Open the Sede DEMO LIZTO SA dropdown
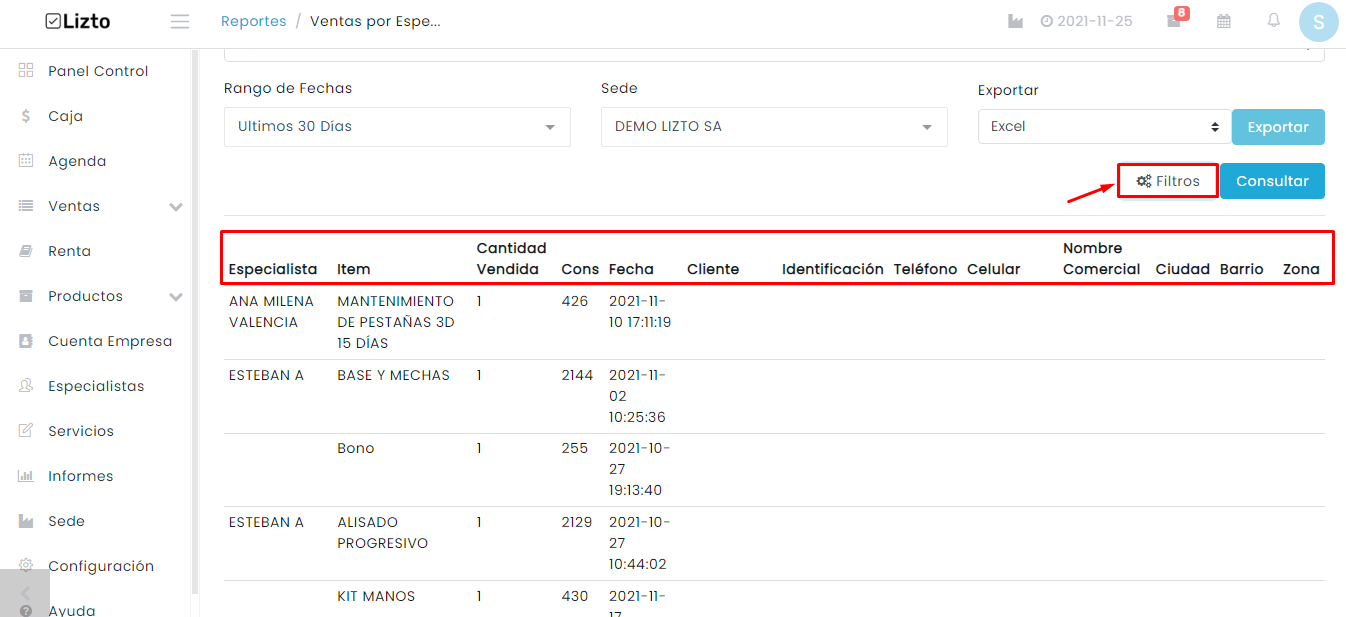 774,127
